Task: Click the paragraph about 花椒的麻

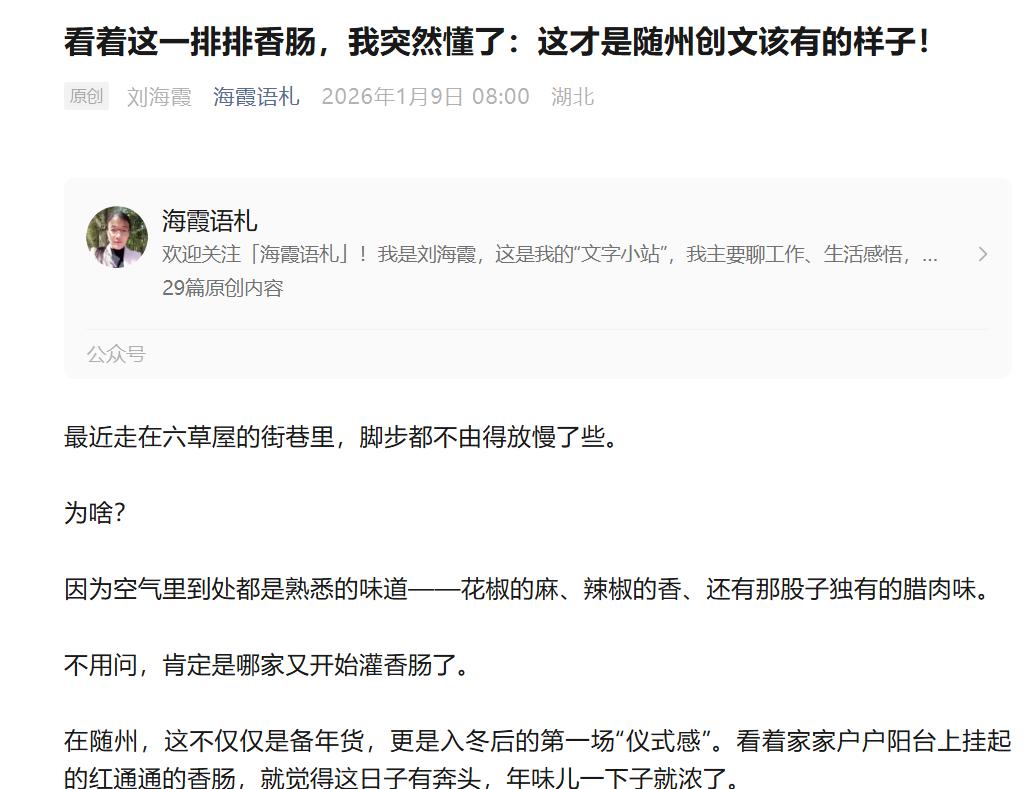Action: 527,589
